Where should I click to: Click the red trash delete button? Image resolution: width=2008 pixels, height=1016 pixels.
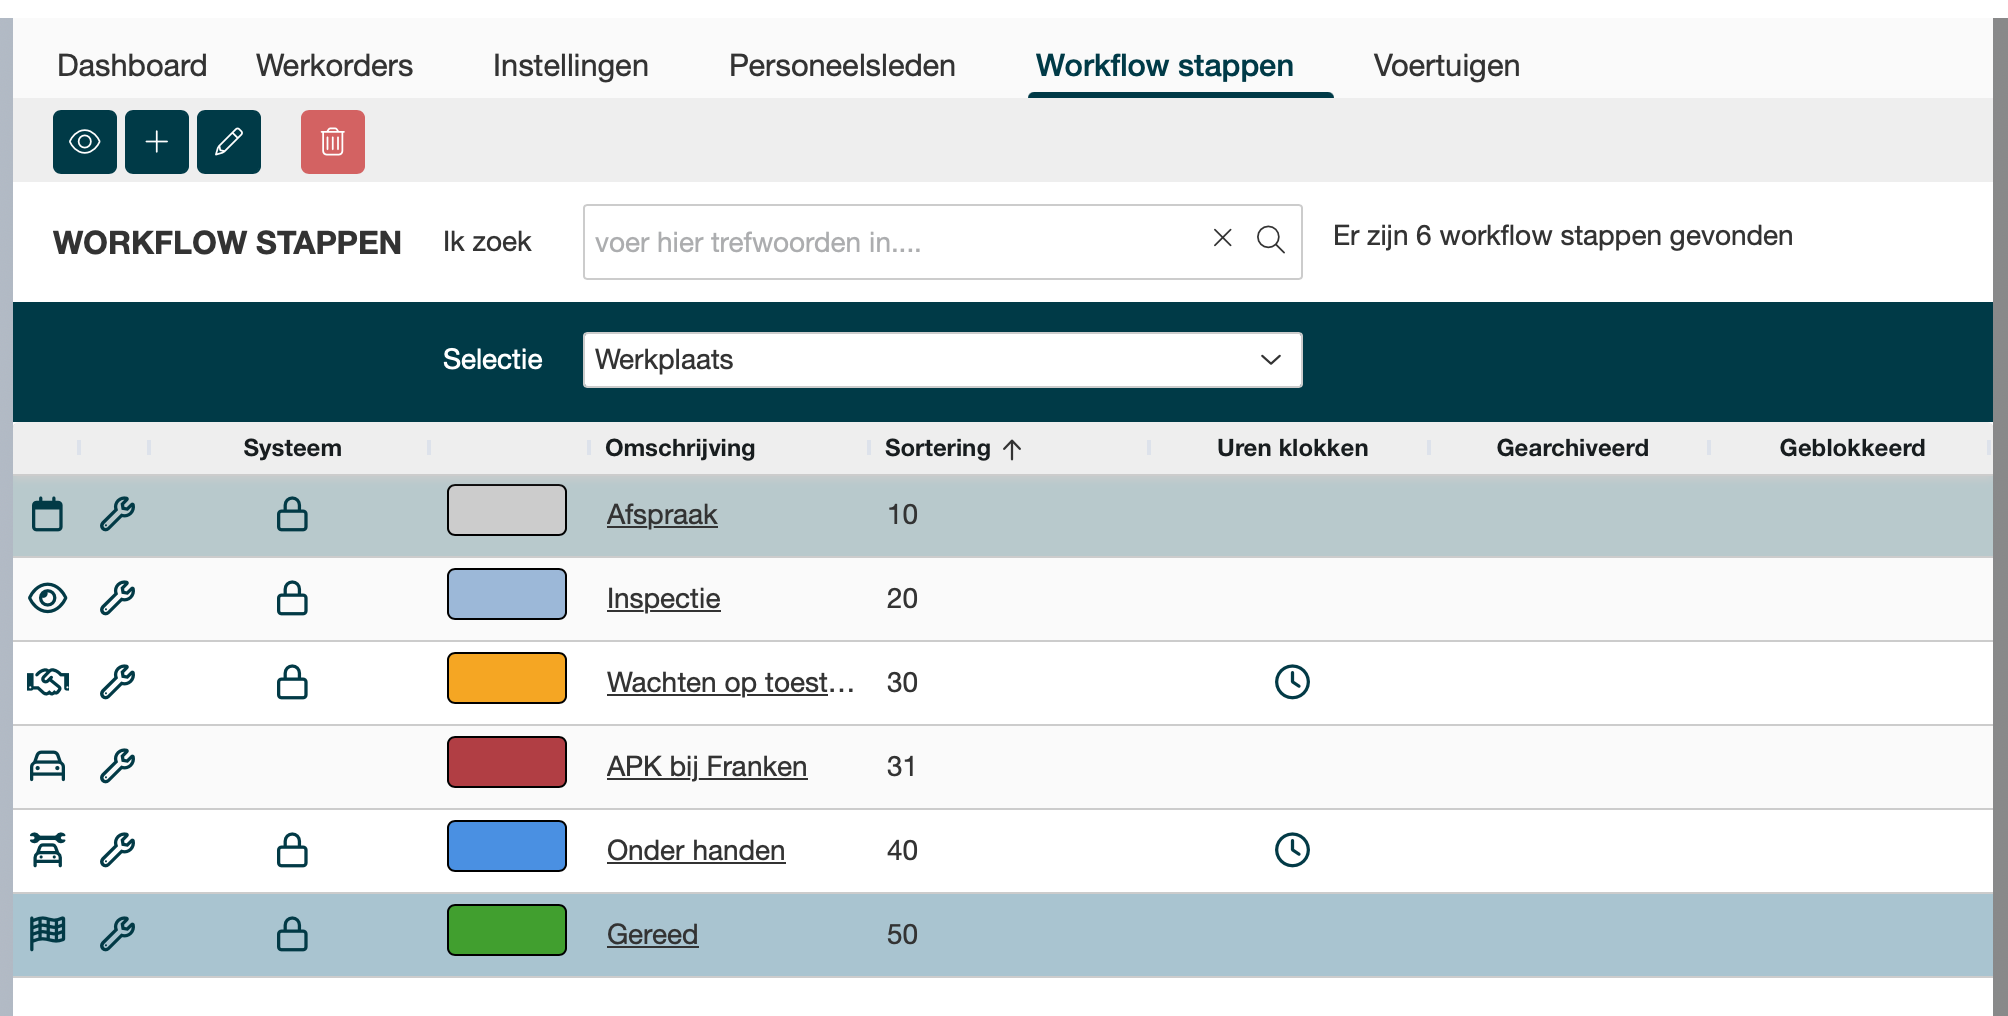pyautogui.click(x=332, y=142)
